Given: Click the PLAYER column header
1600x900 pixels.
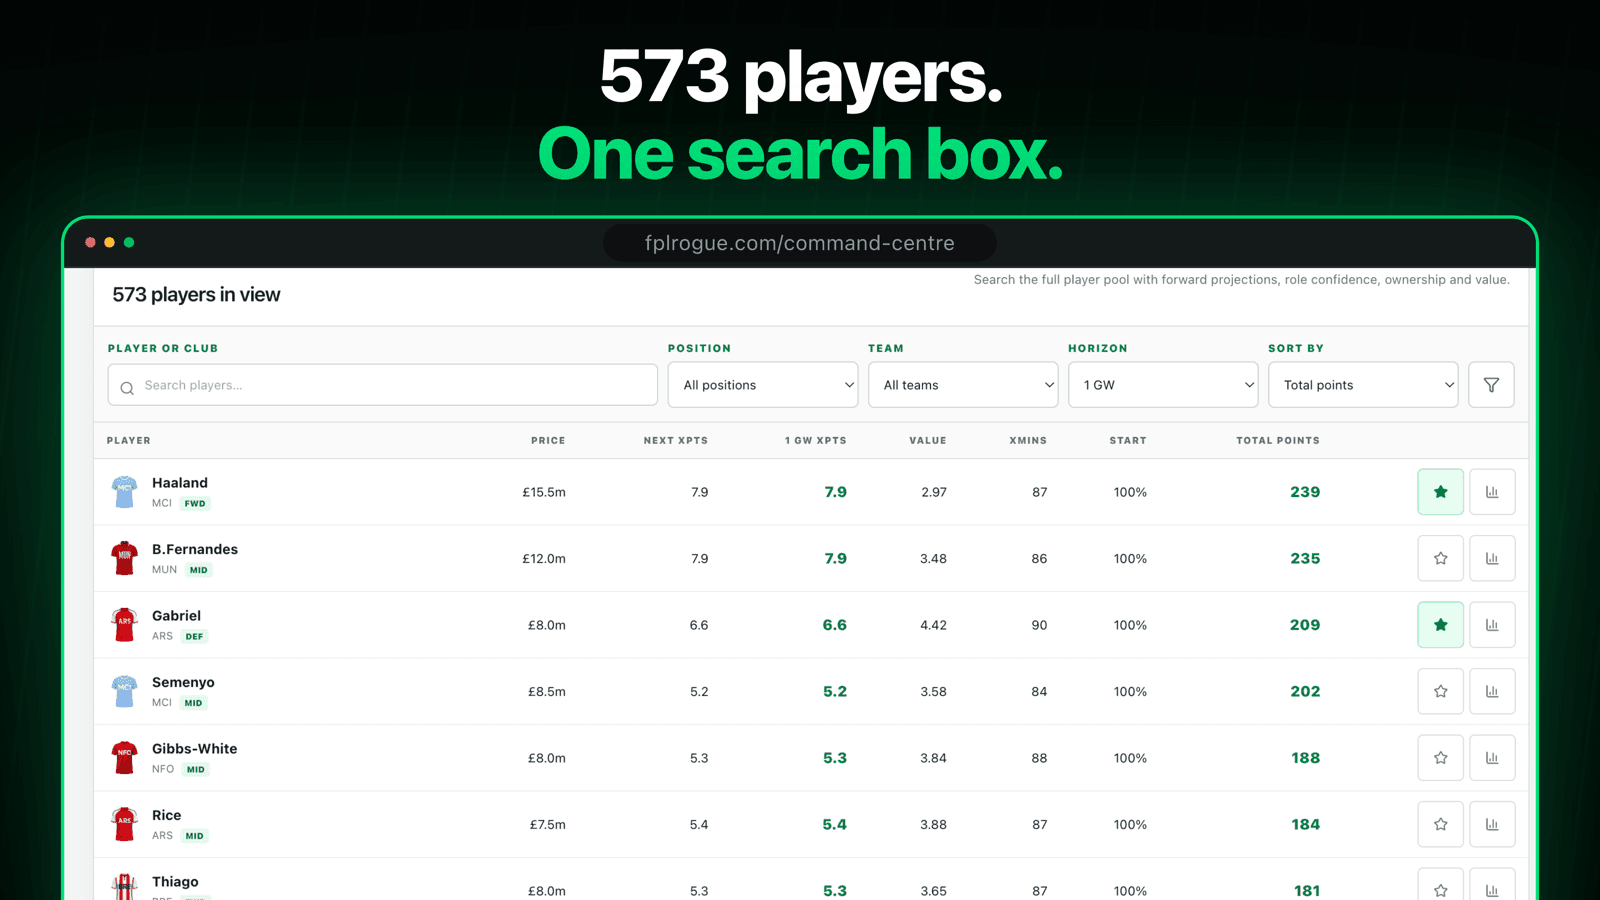Looking at the screenshot, I should (129, 440).
